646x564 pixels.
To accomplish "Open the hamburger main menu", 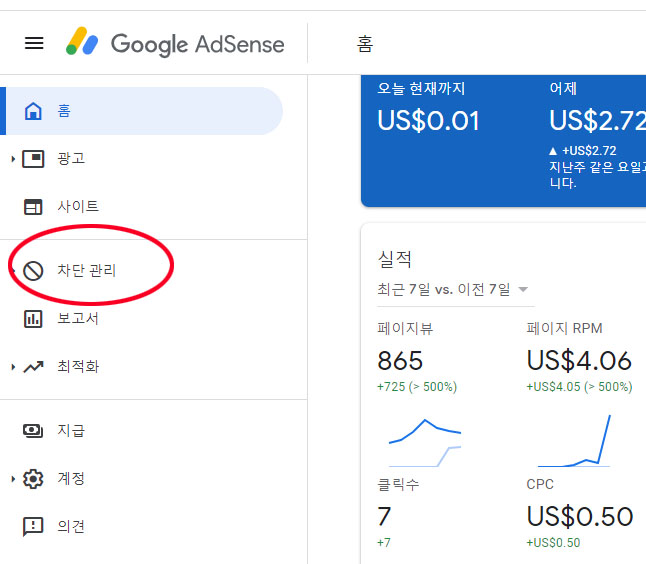I will coord(34,43).
